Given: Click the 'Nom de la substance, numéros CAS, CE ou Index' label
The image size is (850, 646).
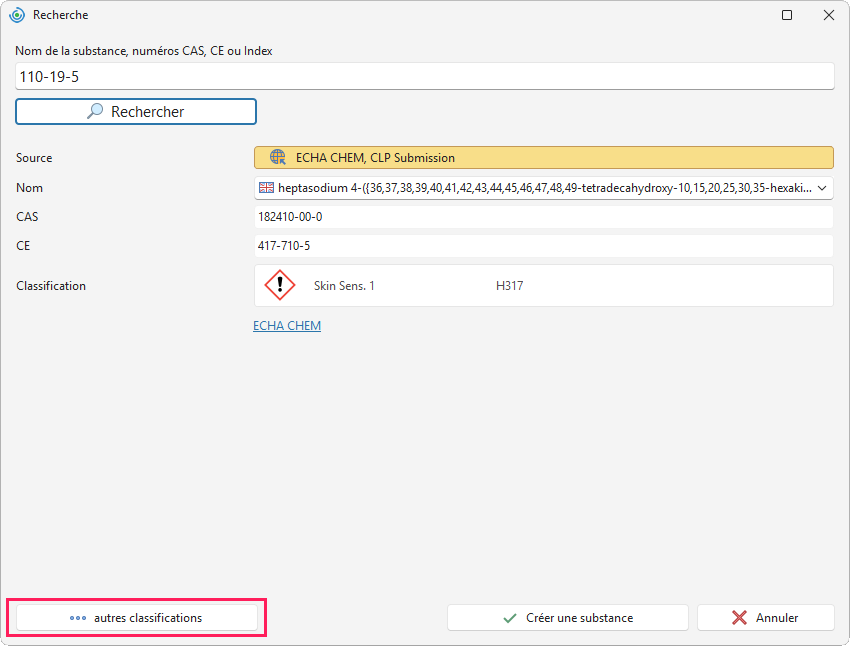Looking at the screenshot, I should pos(144,51).
